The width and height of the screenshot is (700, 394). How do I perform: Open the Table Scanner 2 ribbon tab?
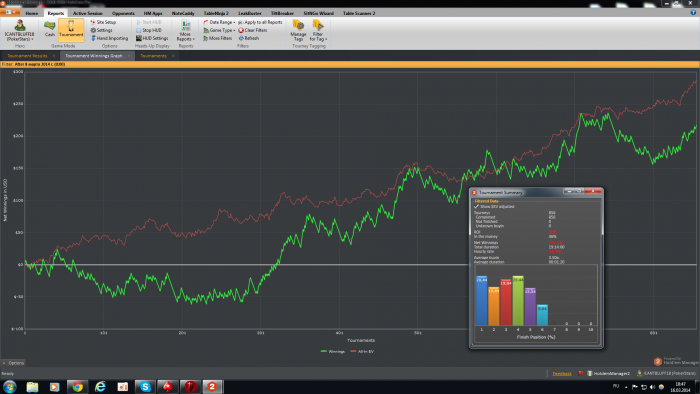click(359, 13)
